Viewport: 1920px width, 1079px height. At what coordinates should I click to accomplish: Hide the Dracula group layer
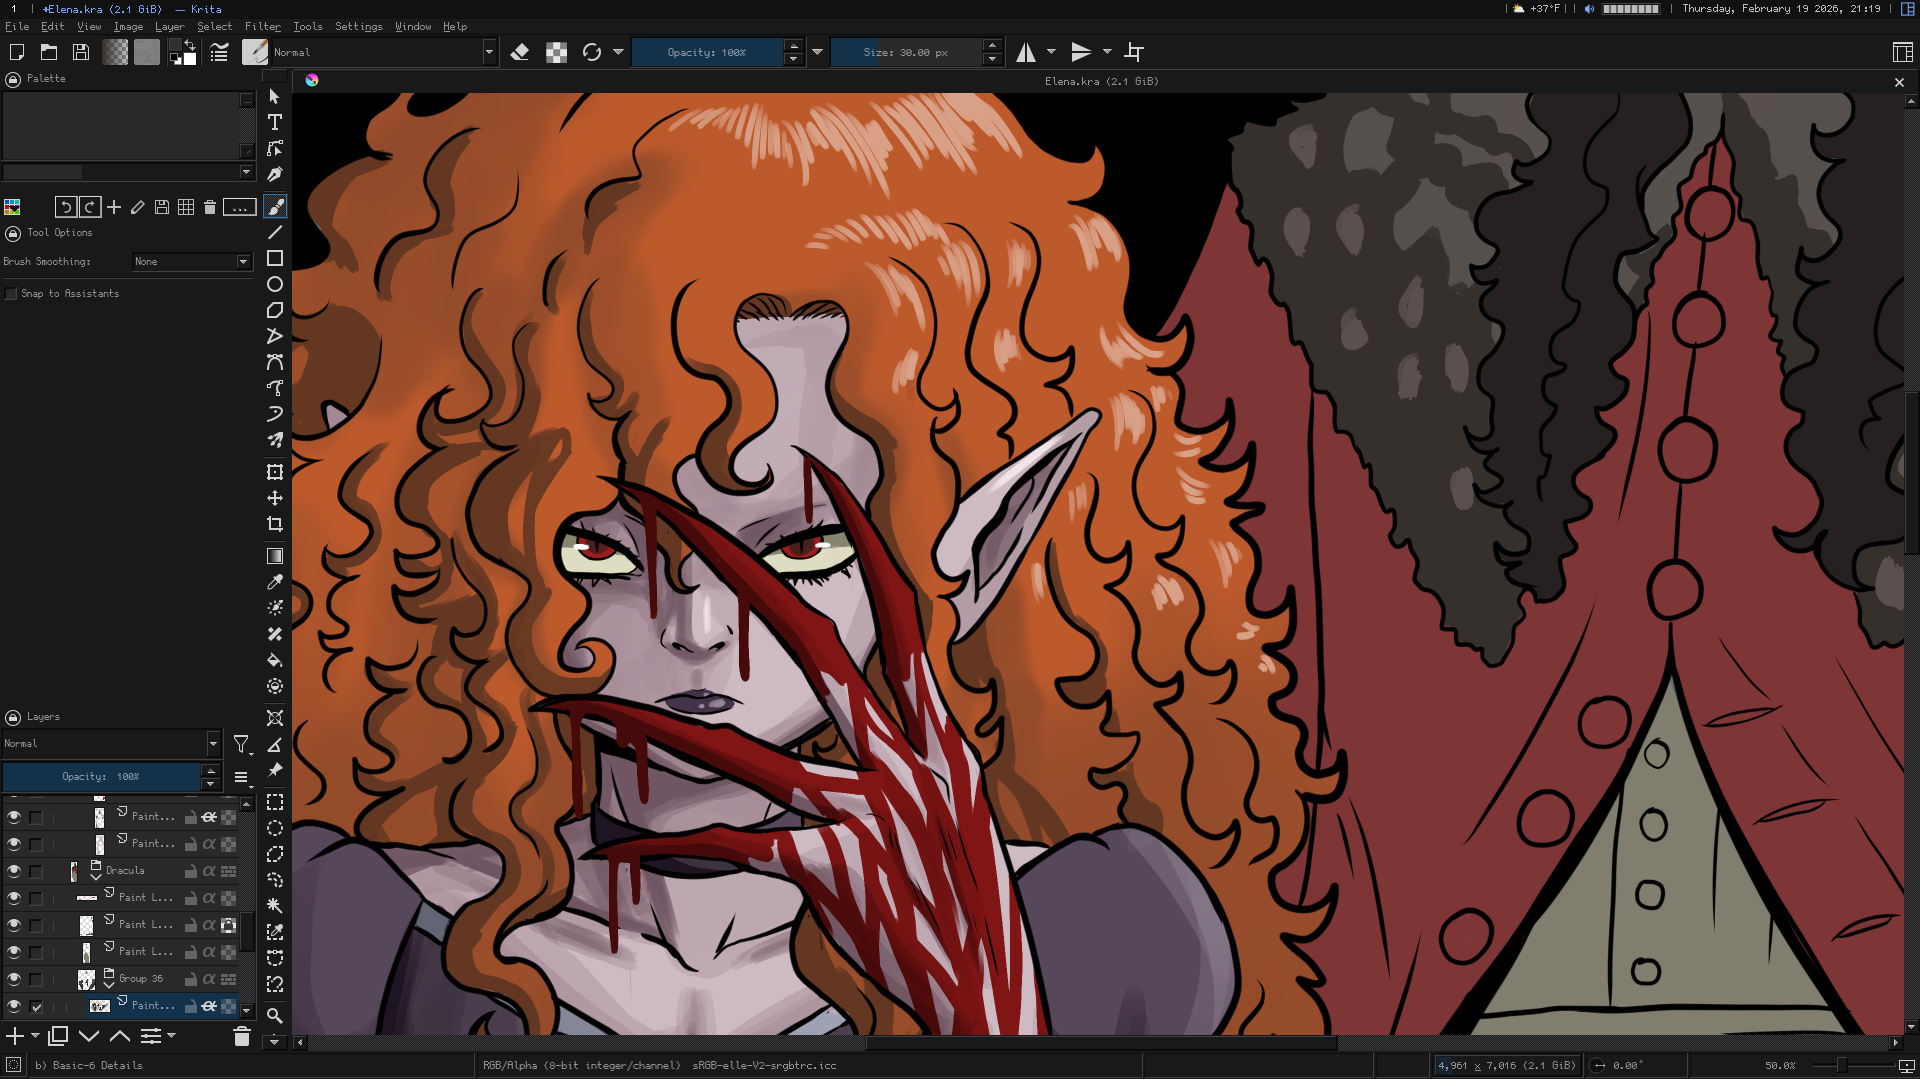tap(14, 871)
